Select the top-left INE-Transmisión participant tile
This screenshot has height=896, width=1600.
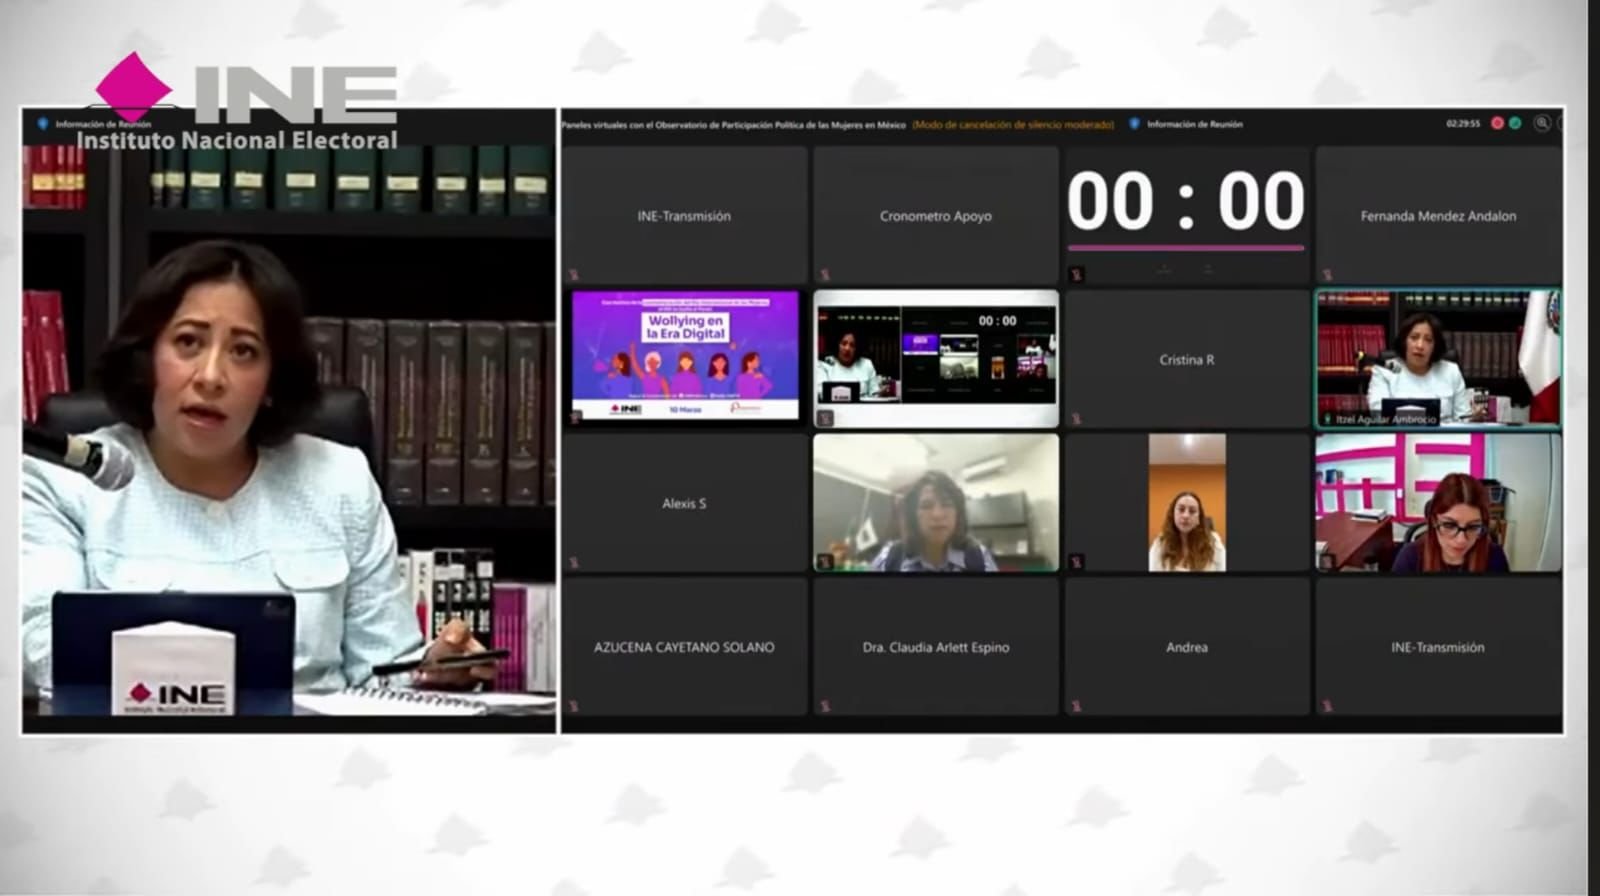pos(684,215)
